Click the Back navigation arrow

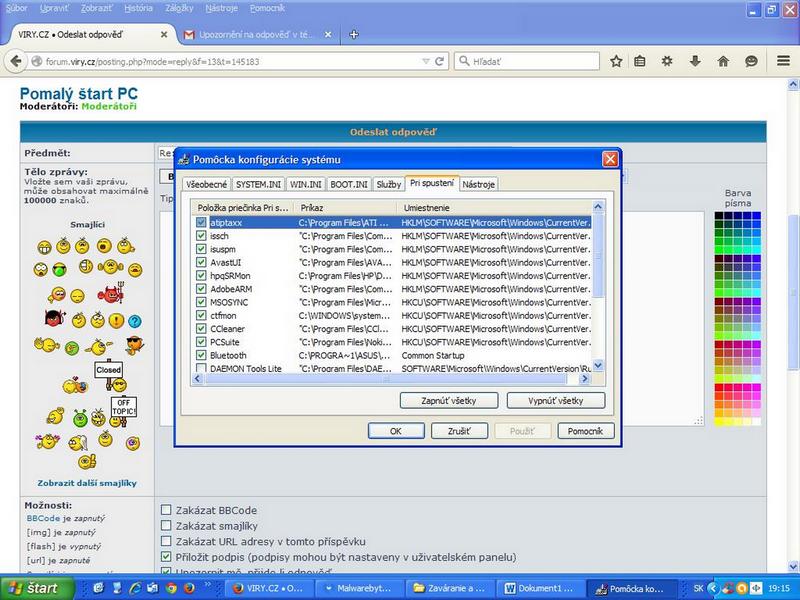tap(14, 61)
